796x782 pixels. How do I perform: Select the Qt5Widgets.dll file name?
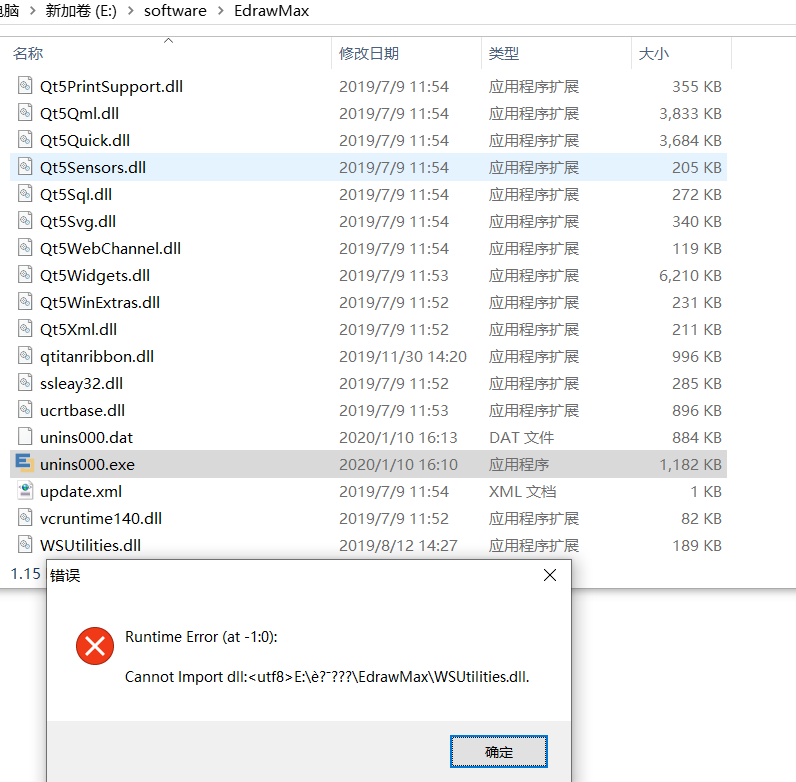[x=95, y=275]
